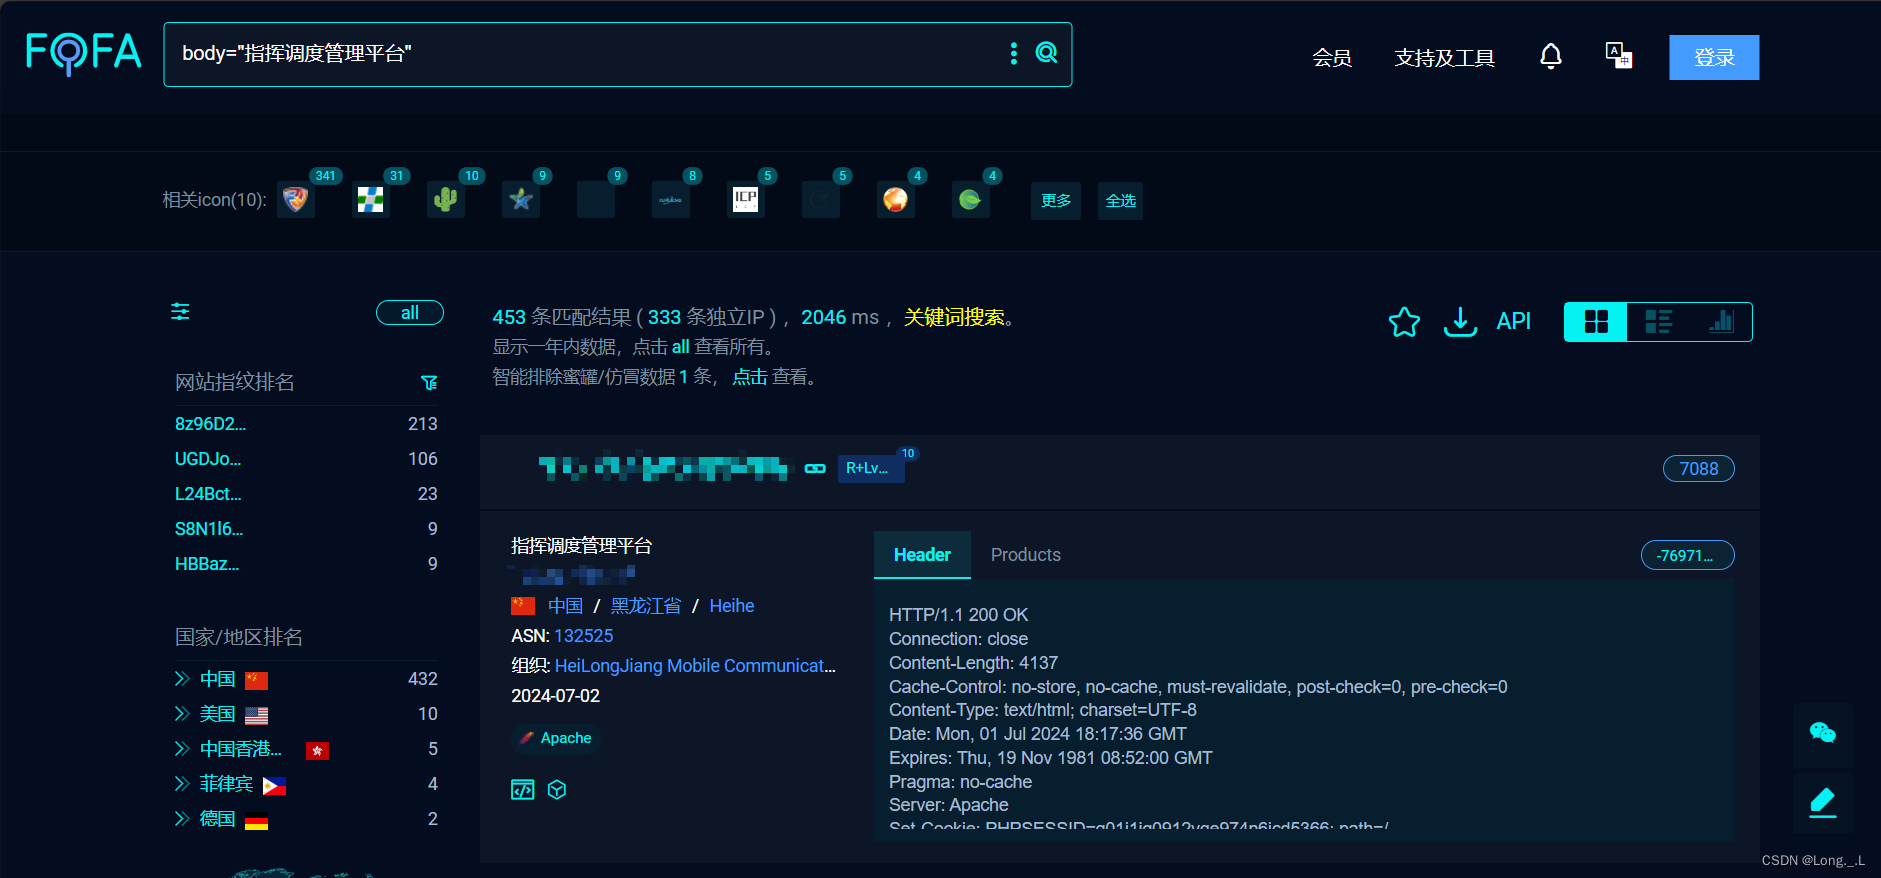This screenshot has width=1881, height=878.
Task: Download the search results
Action: (1460, 321)
